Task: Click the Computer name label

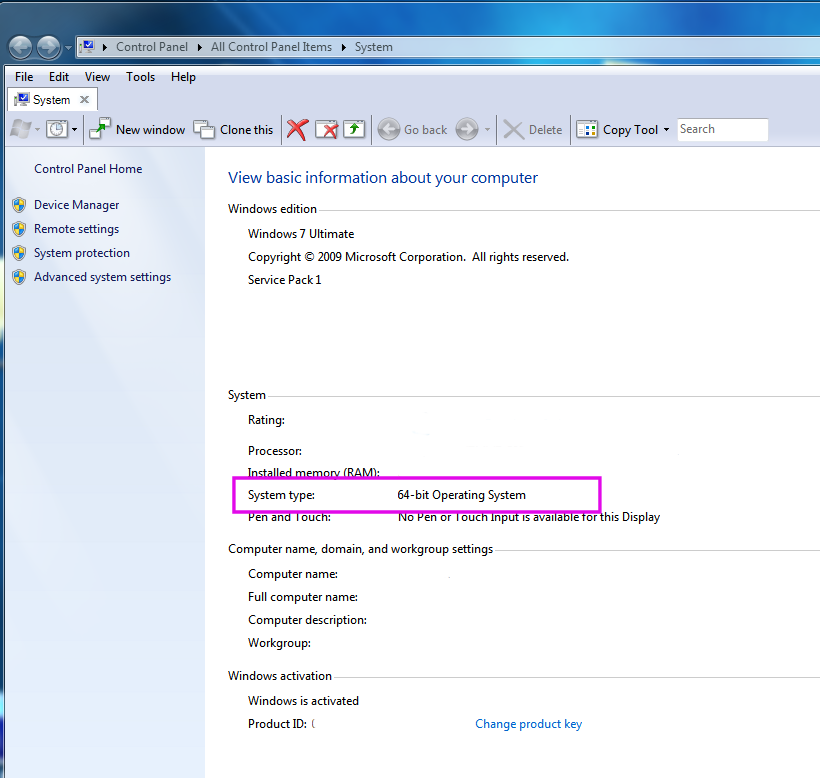Action: coord(293,574)
